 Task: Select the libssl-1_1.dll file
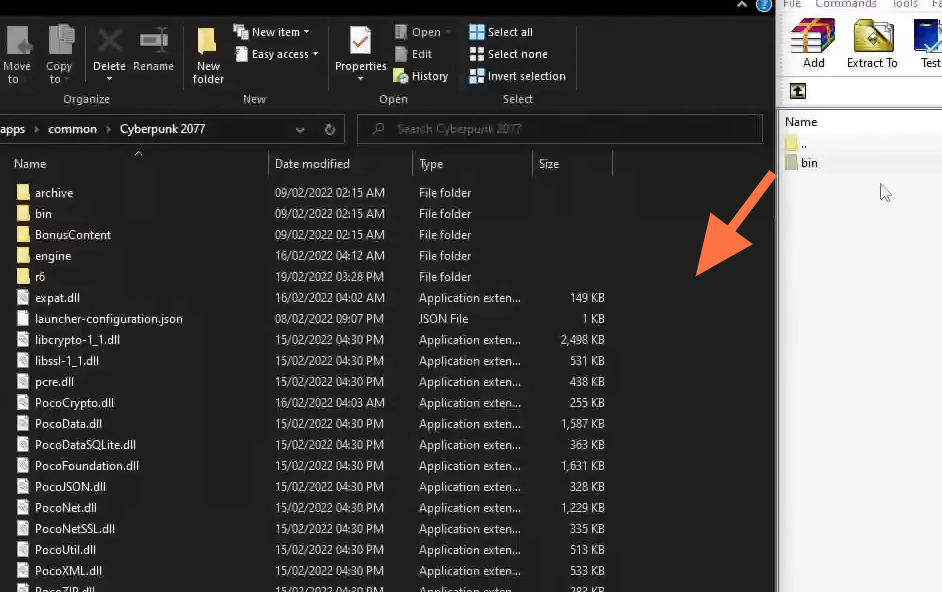click(x=67, y=361)
